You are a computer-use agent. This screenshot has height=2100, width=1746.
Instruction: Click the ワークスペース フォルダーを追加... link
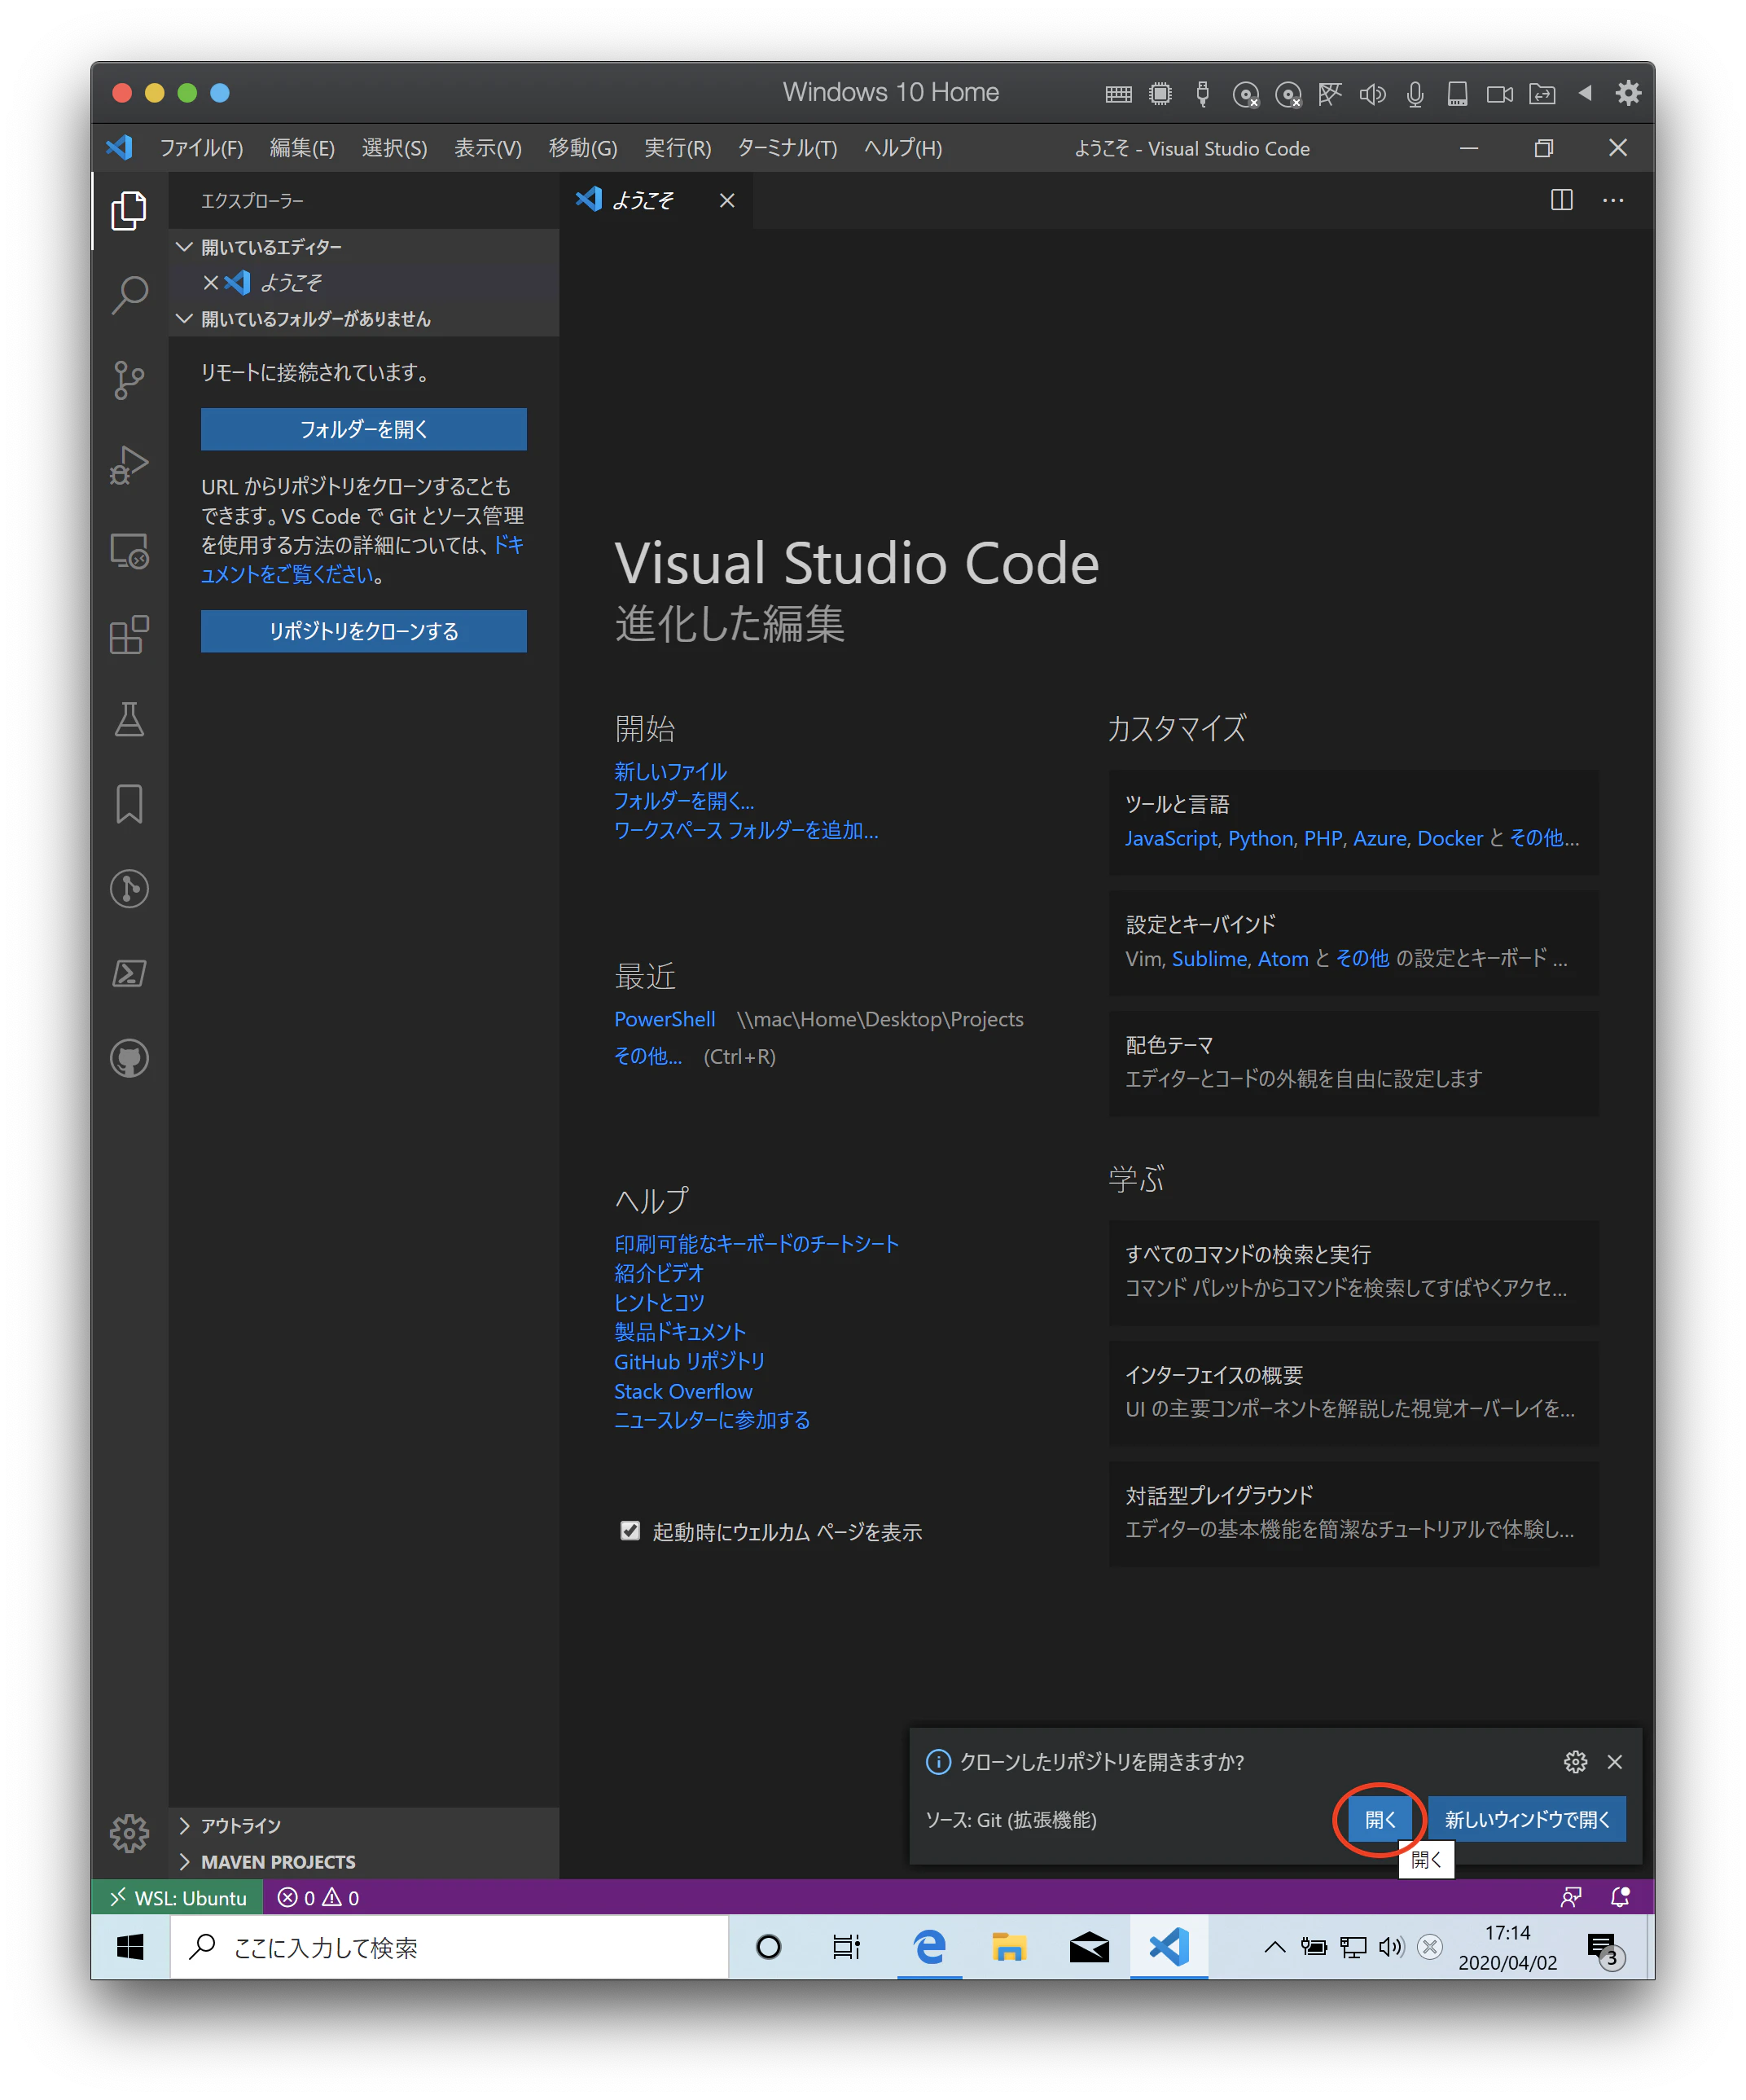point(746,831)
